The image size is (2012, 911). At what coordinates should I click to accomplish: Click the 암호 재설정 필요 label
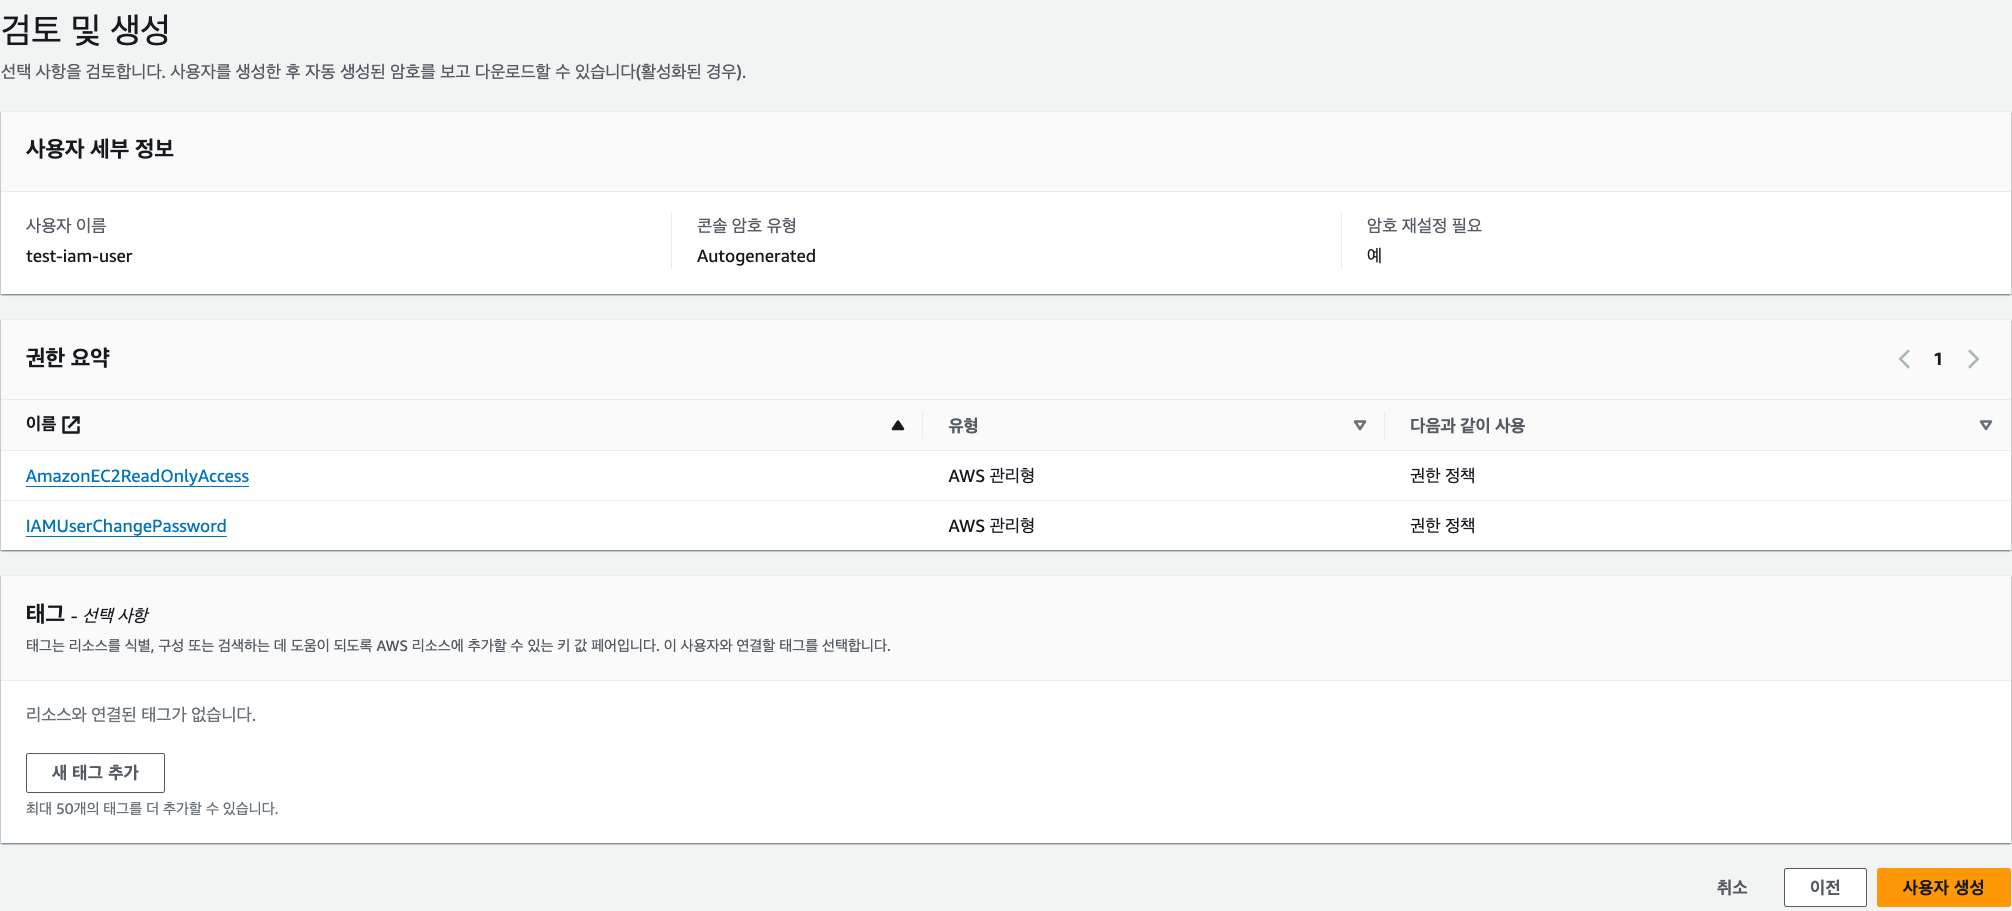click(x=1424, y=225)
